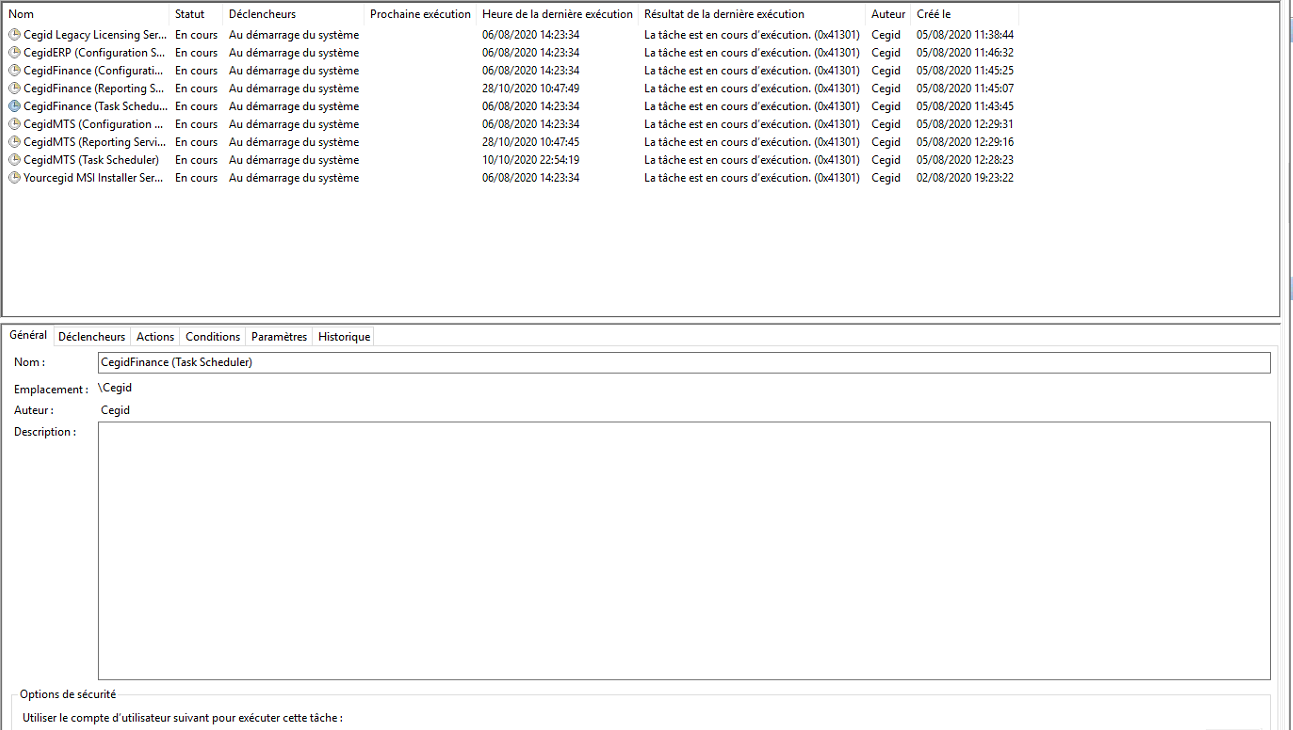Click inside the empty Description text box
This screenshot has height=730, width=1293.
pos(684,551)
